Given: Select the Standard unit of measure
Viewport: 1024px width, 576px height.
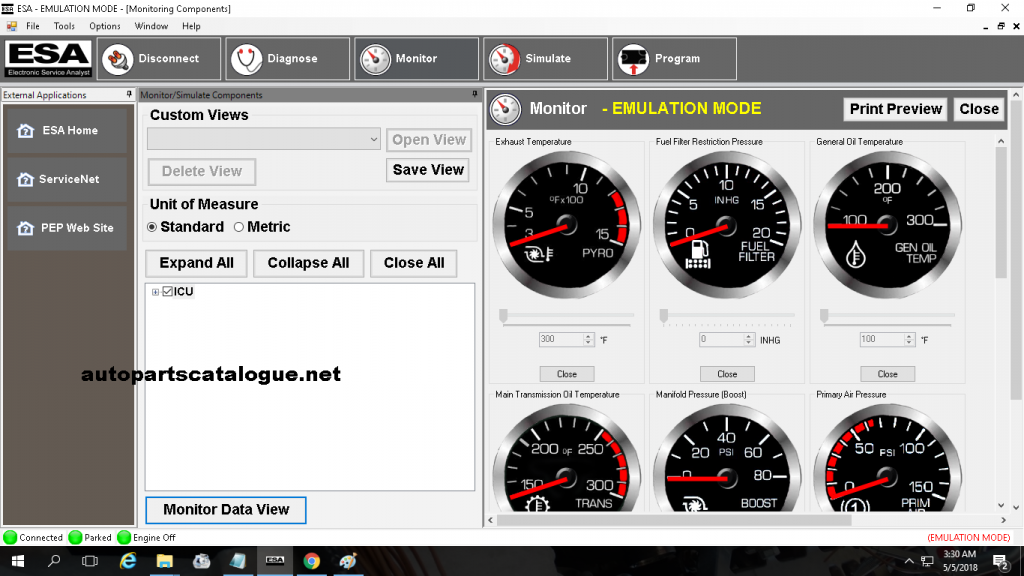Looking at the screenshot, I should (x=153, y=226).
